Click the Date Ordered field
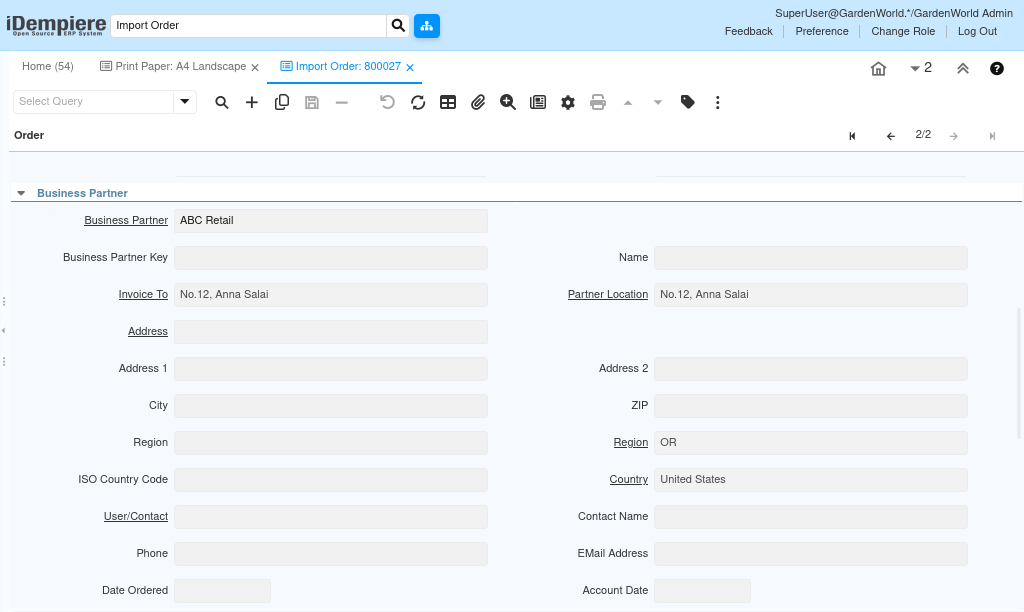Image resolution: width=1024 pixels, height=612 pixels. coord(222,590)
